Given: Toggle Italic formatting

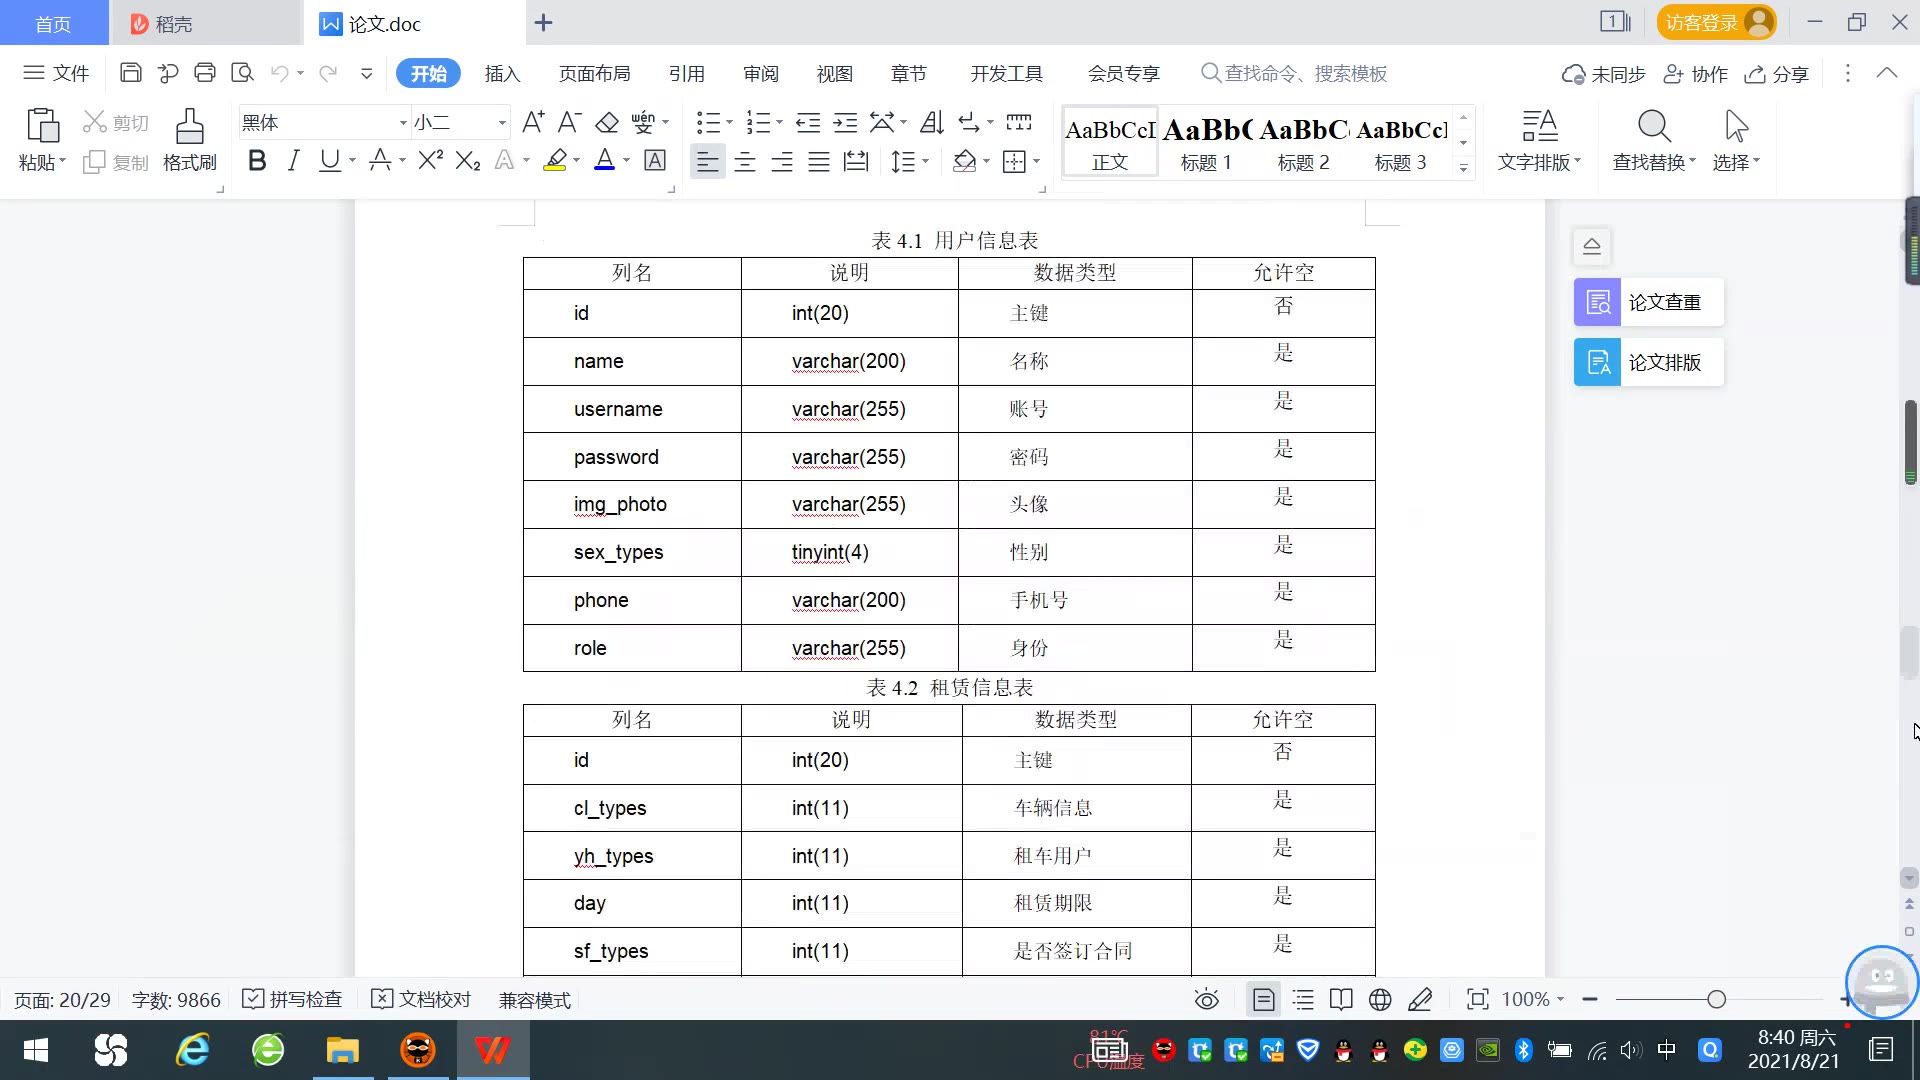Looking at the screenshot, I should (293, 160).
